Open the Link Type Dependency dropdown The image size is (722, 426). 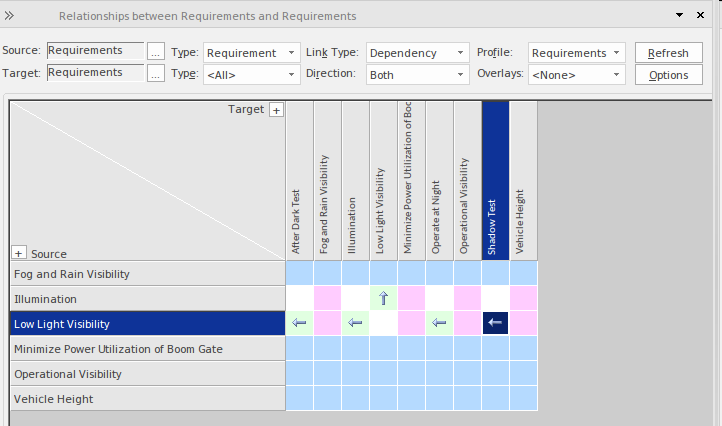pyautogui.click(x=417, y=52)
